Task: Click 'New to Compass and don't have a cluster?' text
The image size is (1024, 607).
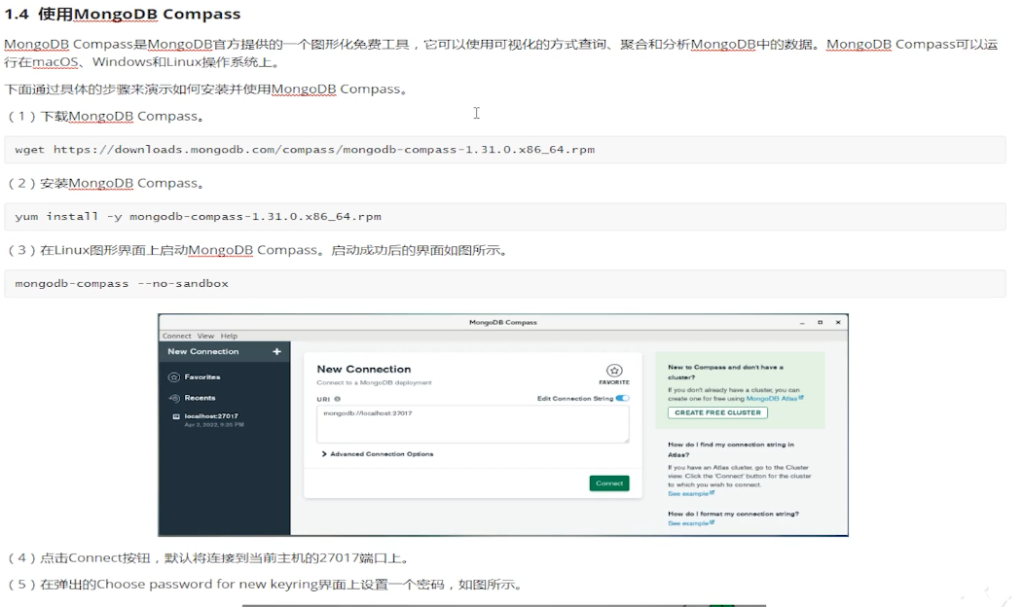Action: tap(726, 372)
